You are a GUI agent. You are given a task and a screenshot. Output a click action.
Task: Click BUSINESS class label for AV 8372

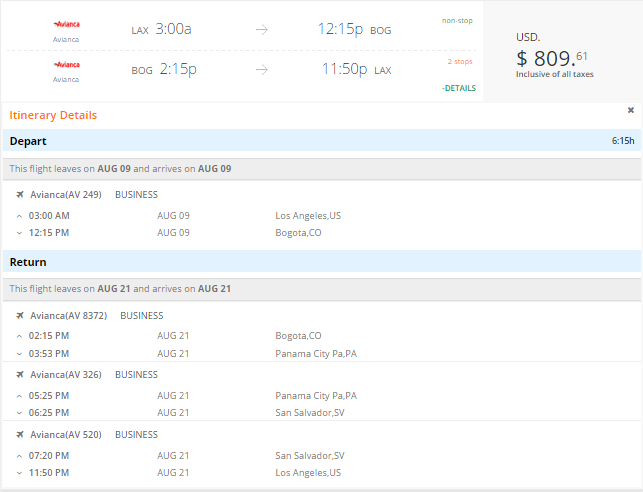141,315
